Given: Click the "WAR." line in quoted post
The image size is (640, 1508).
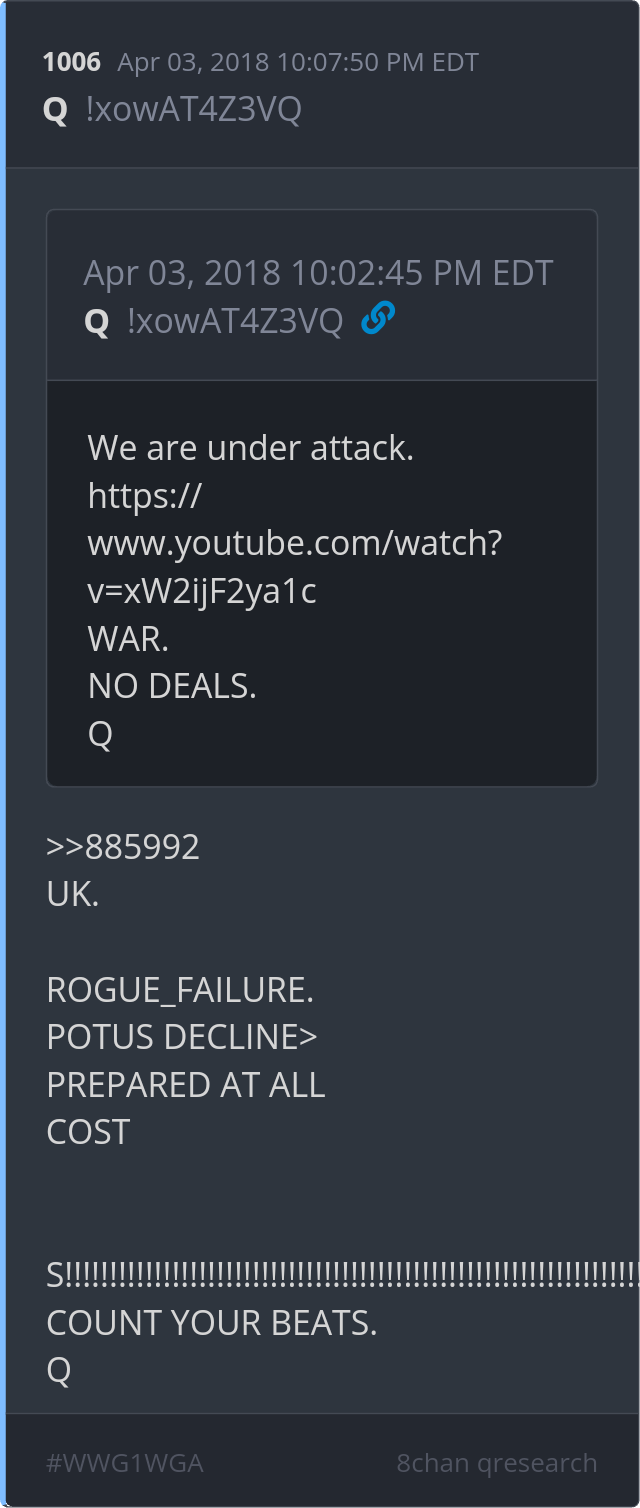Looking at the screenshot, I should [x=128, y=638].
